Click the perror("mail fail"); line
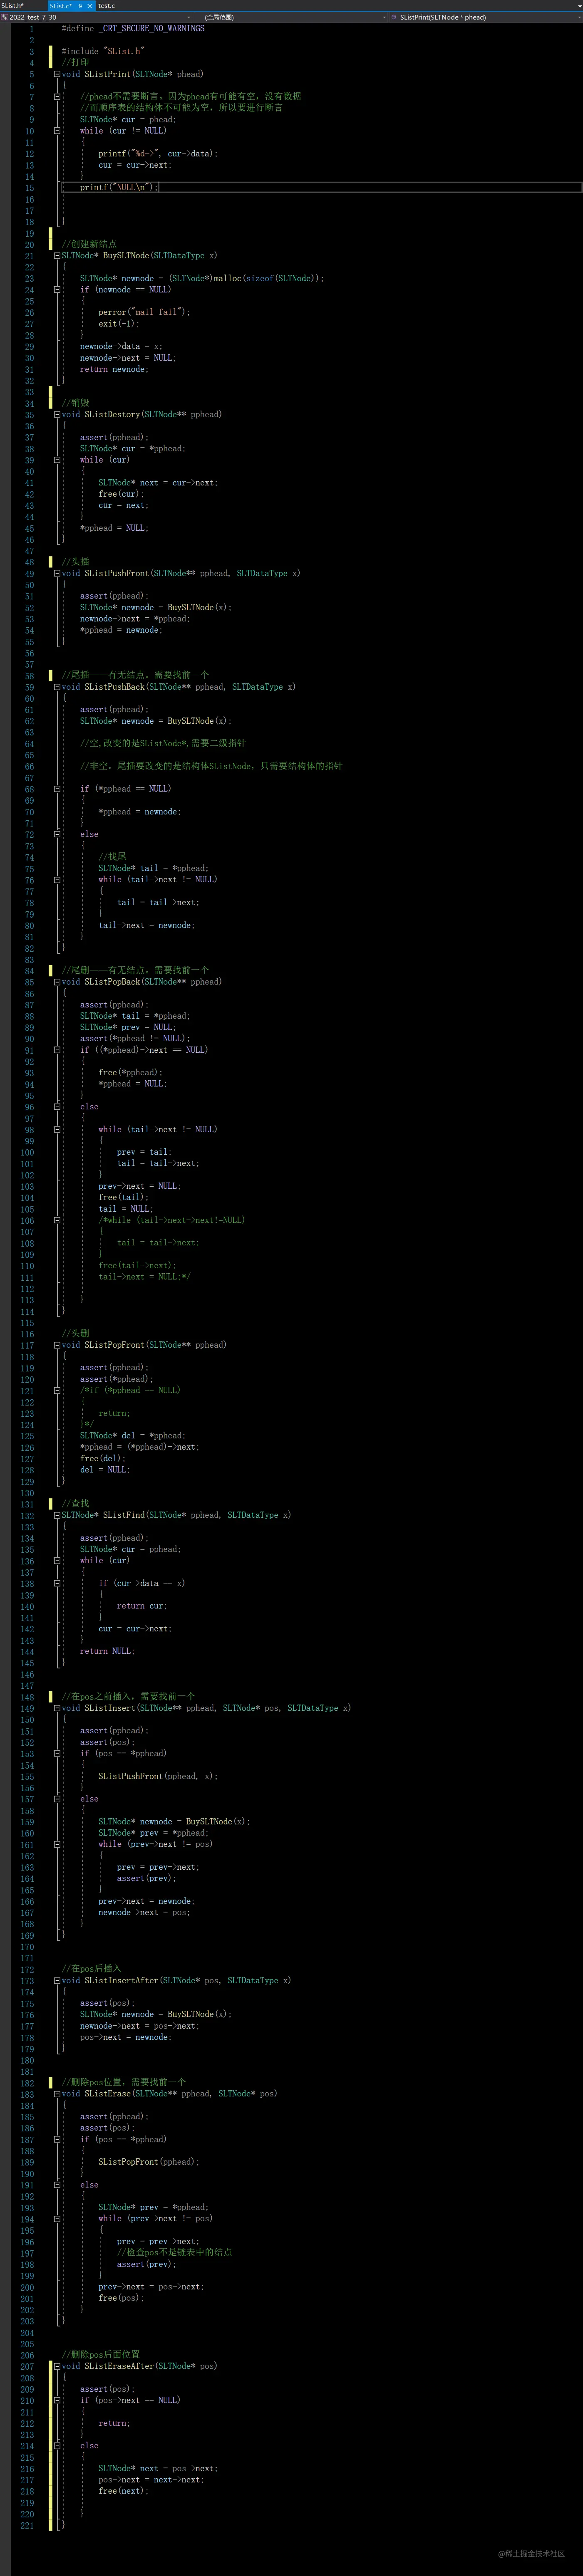 point(144,312)
